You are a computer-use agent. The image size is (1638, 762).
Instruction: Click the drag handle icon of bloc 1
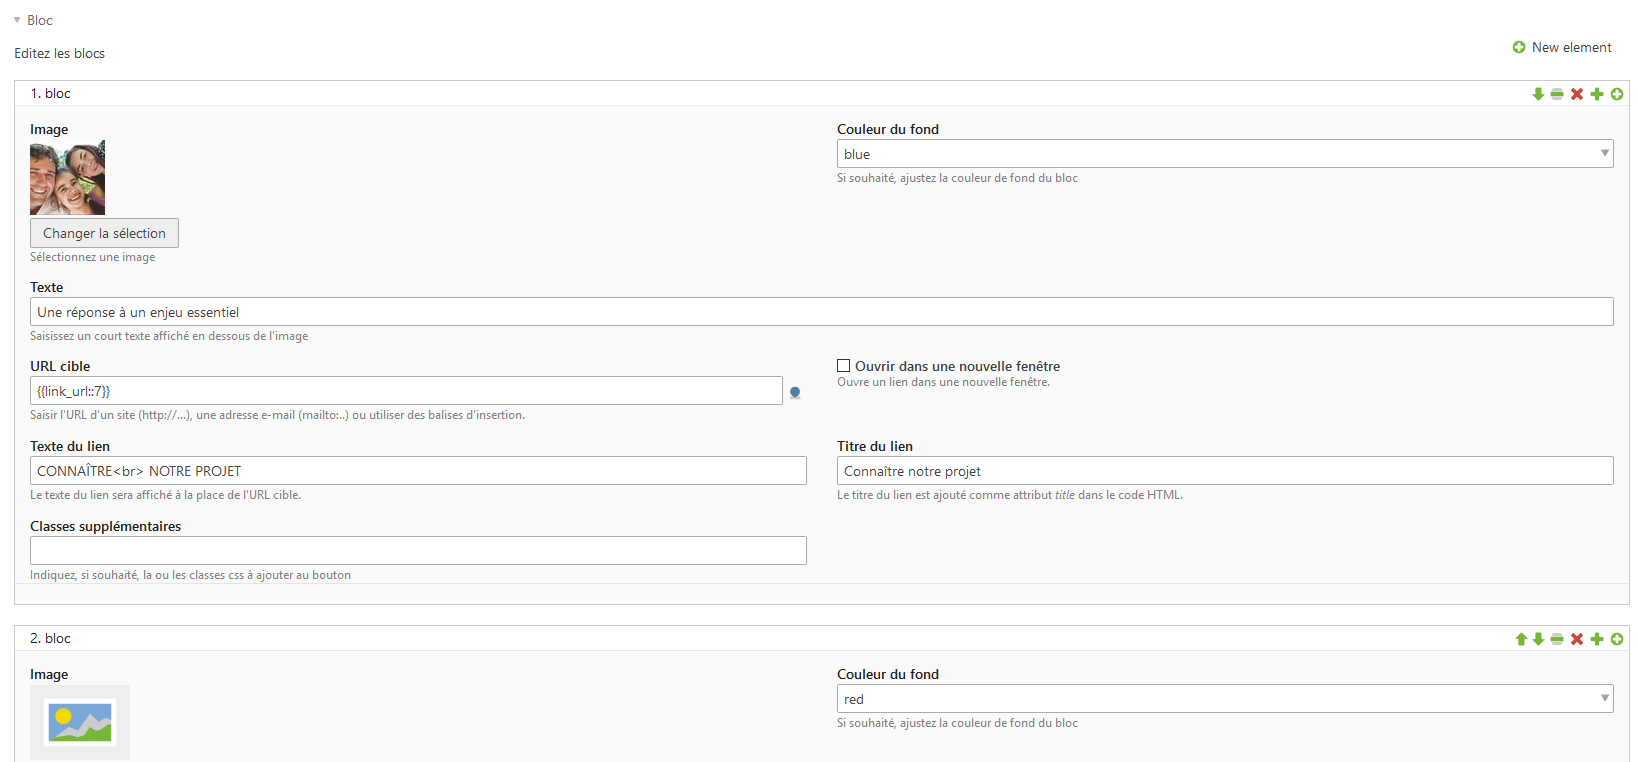pos(1557,94)
